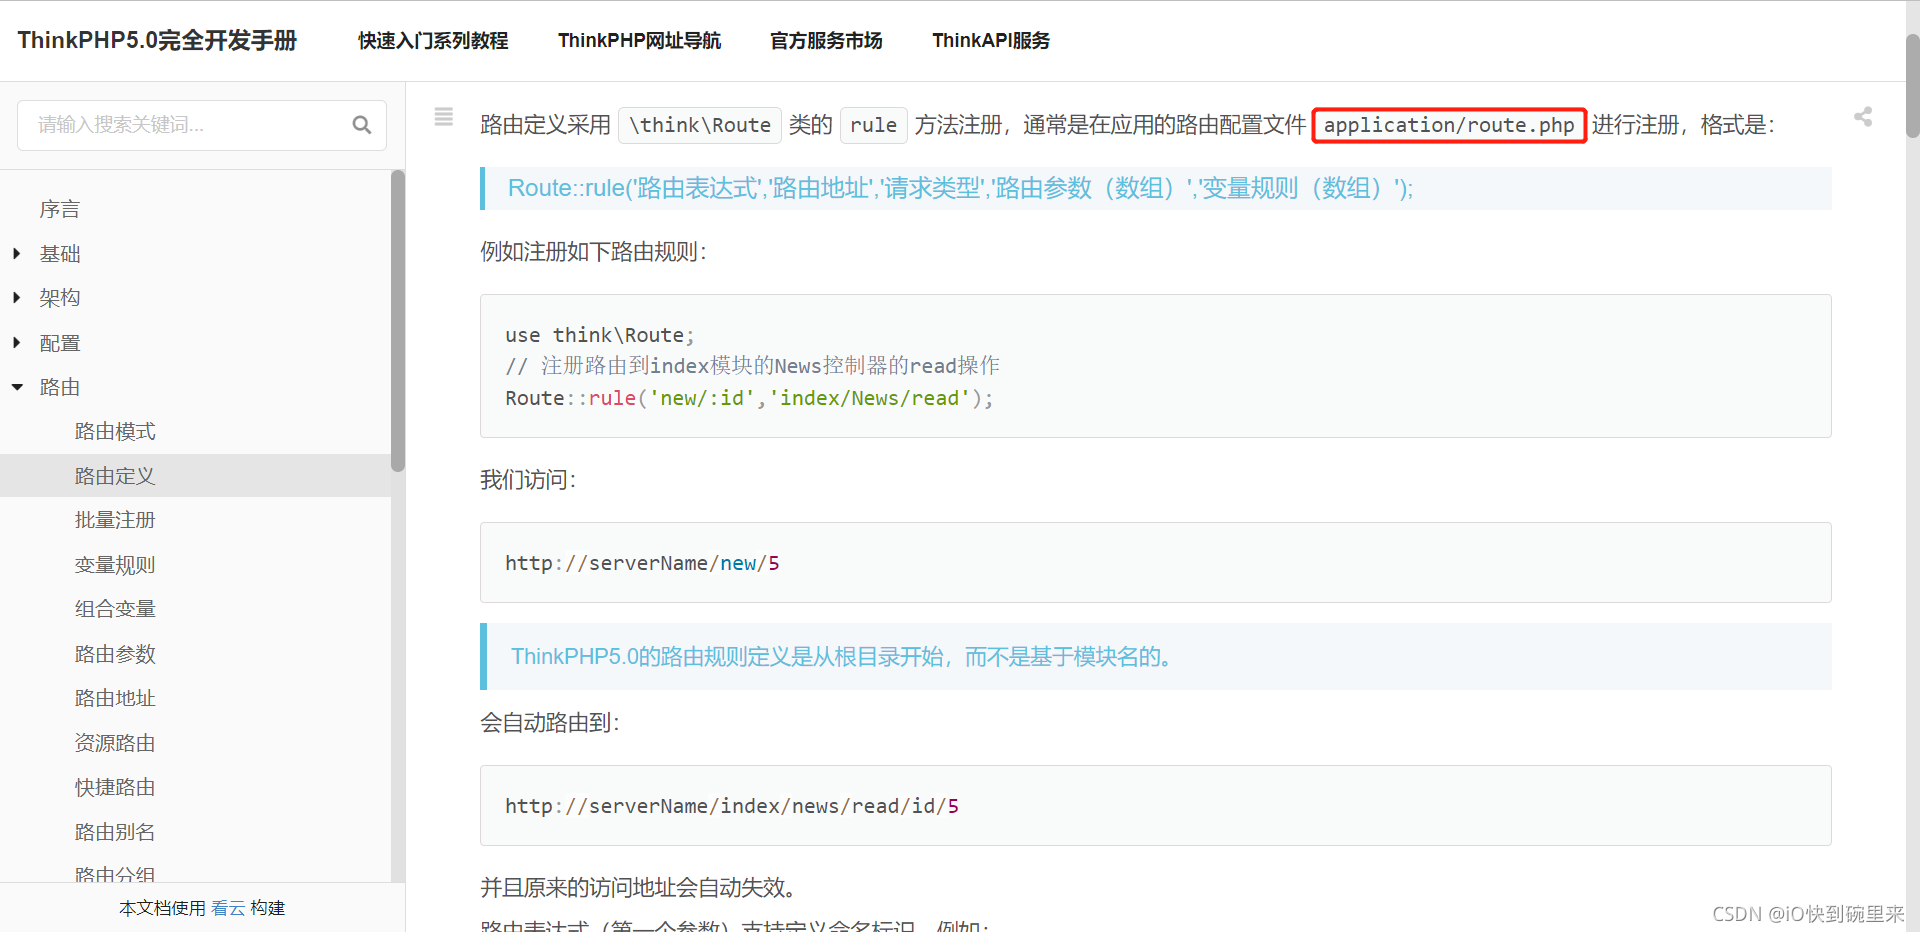
Task: Click the rule inline code tag
Action: point(874,125)
